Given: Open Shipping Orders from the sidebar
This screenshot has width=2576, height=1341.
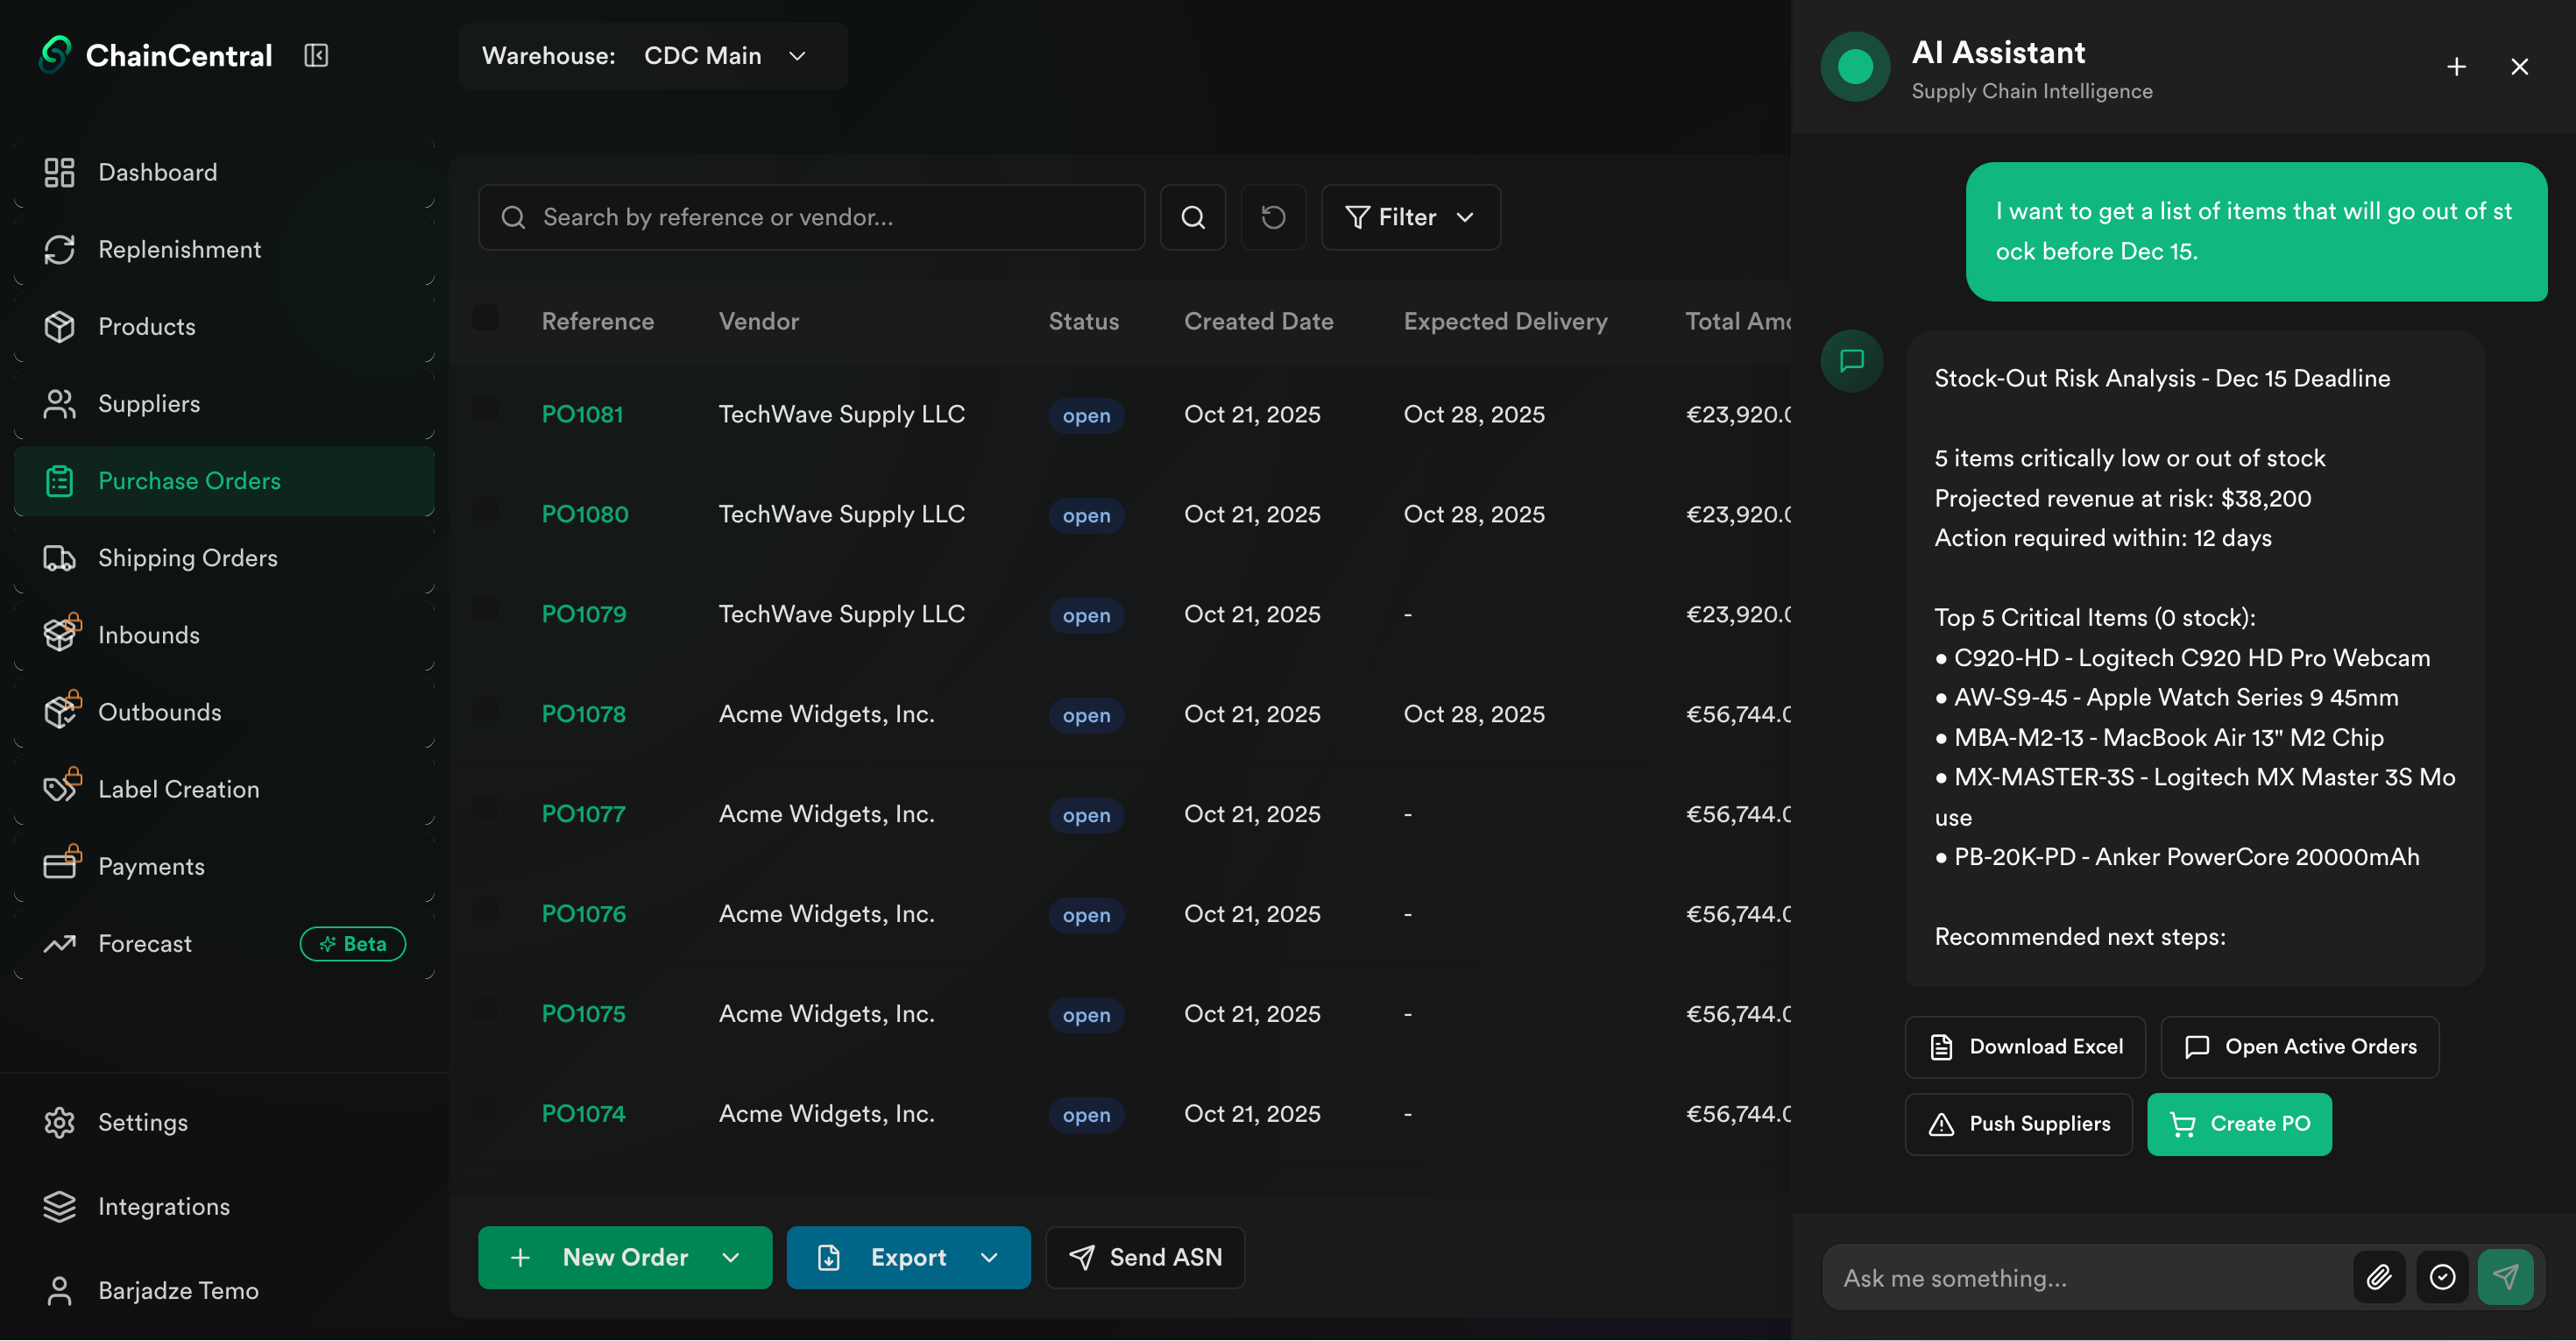Looking at the screenshot, I should click(60, 558).
